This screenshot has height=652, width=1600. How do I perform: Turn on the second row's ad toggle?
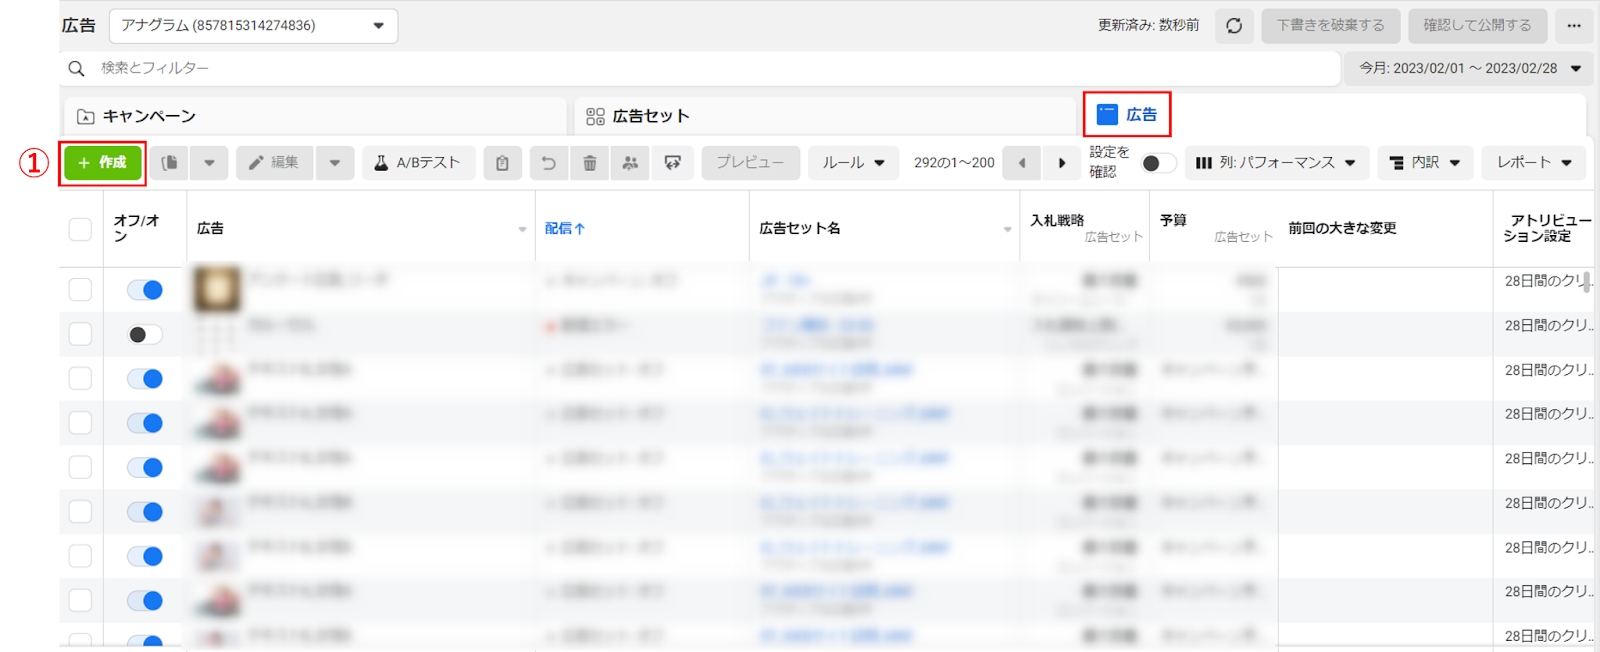pos(145,335)
